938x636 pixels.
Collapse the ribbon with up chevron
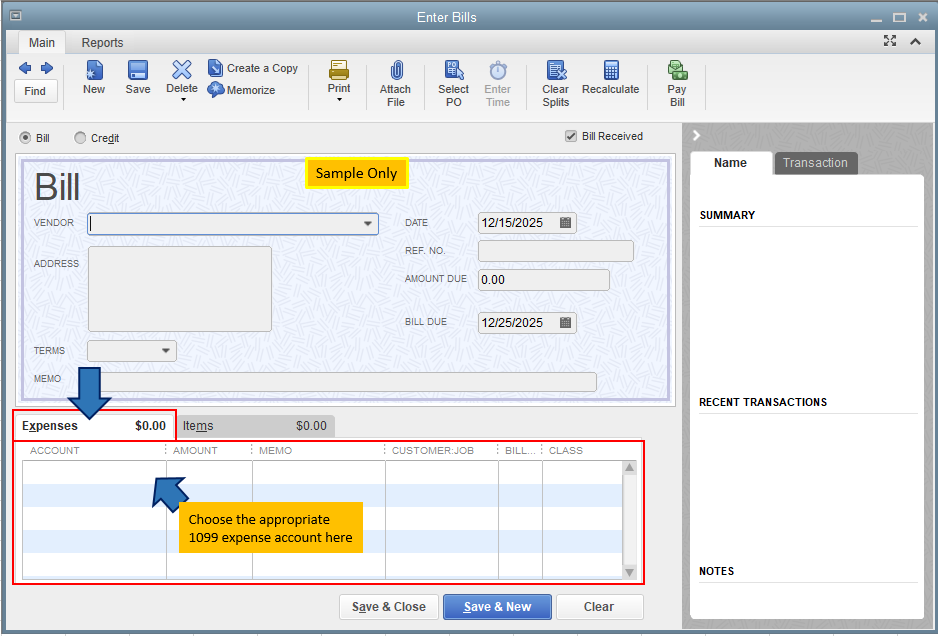tap(915, 41)
